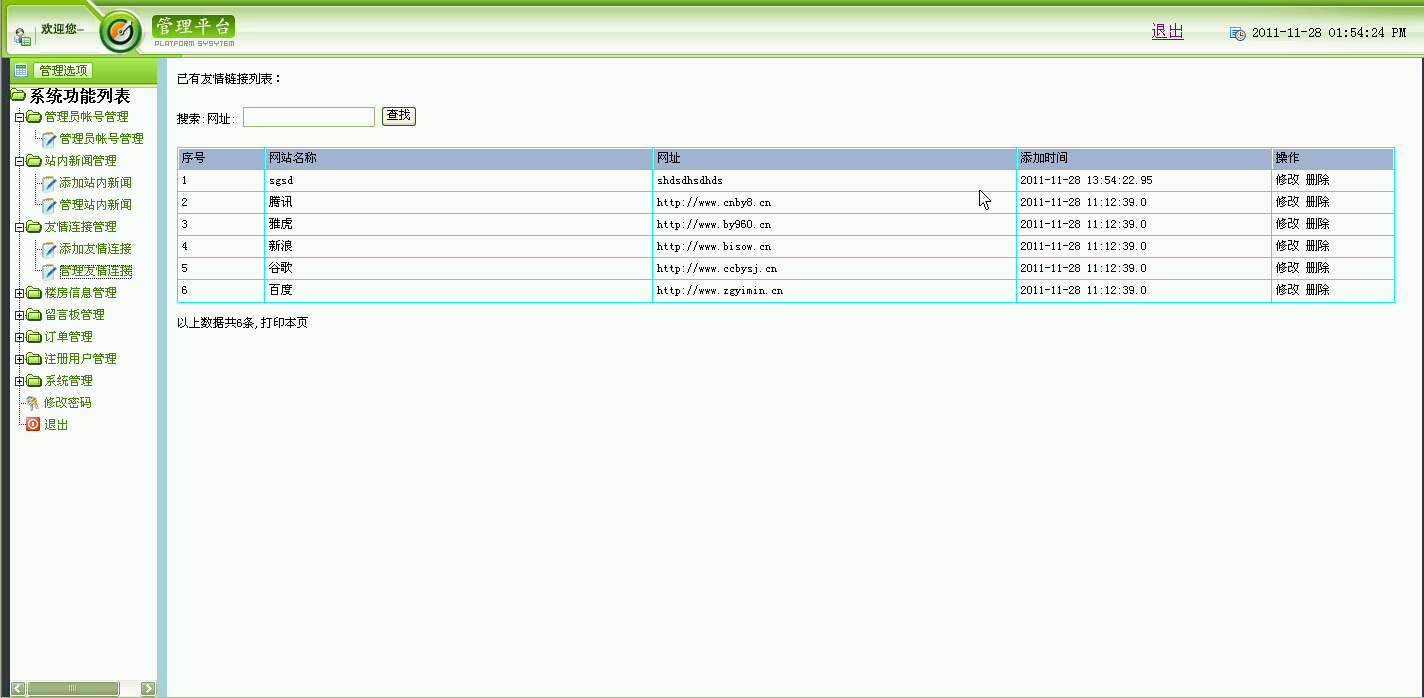Click the red power icon beside sidebar 退出
The width and height of the screenshot is (1424, 698).
click(x=33, y=425)
